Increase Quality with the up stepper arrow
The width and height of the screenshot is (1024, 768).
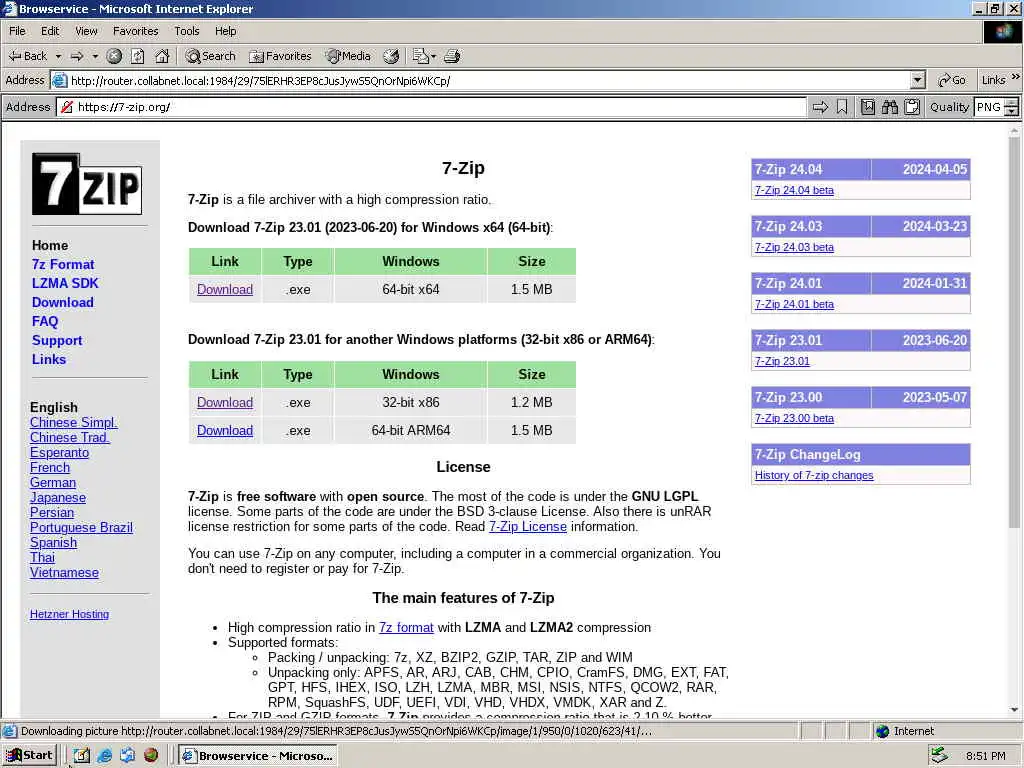tap(1012, 103)
